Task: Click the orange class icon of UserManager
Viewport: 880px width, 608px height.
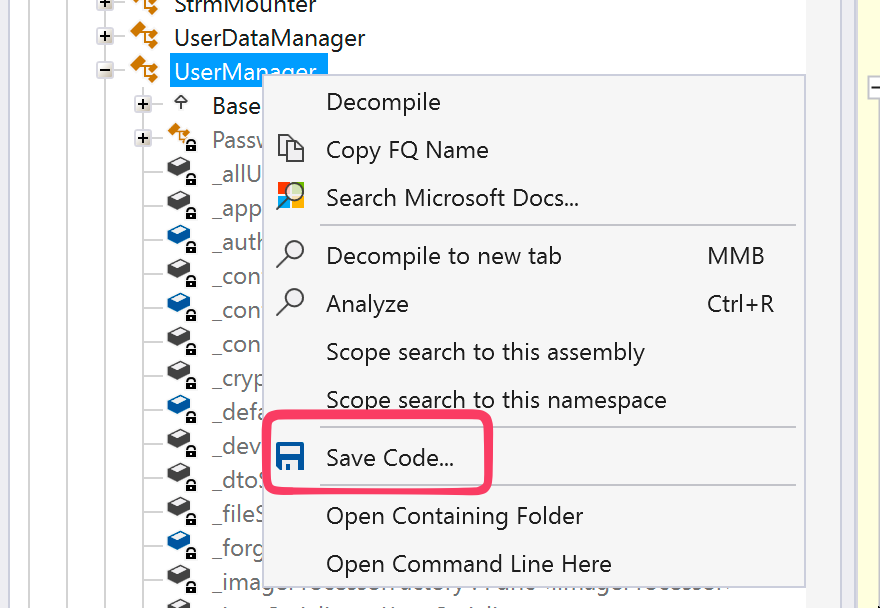Action: [x=146, y=70]
